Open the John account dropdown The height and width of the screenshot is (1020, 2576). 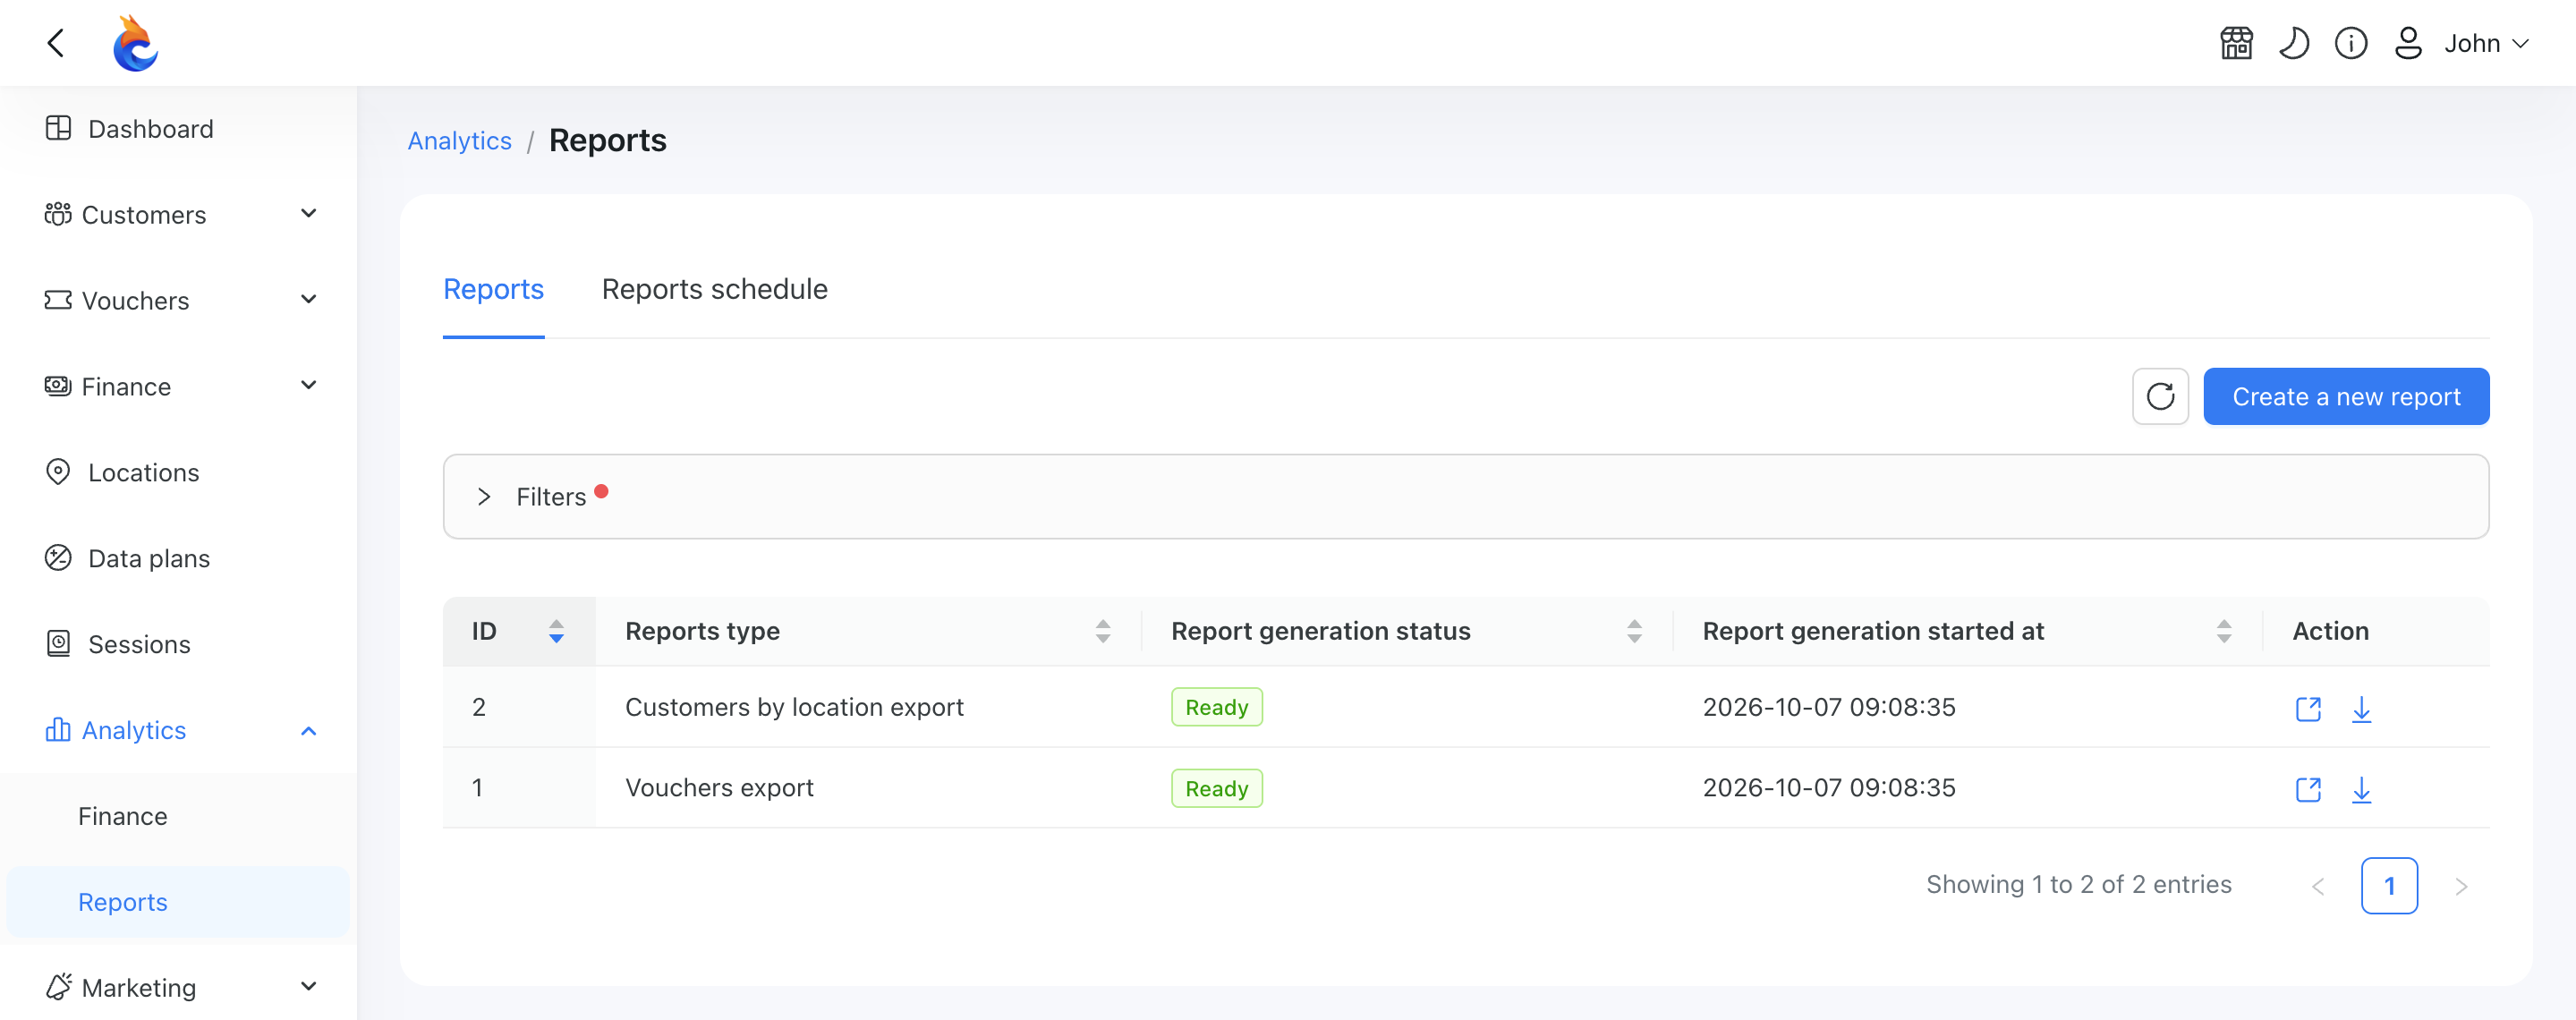coord(2486,43)
